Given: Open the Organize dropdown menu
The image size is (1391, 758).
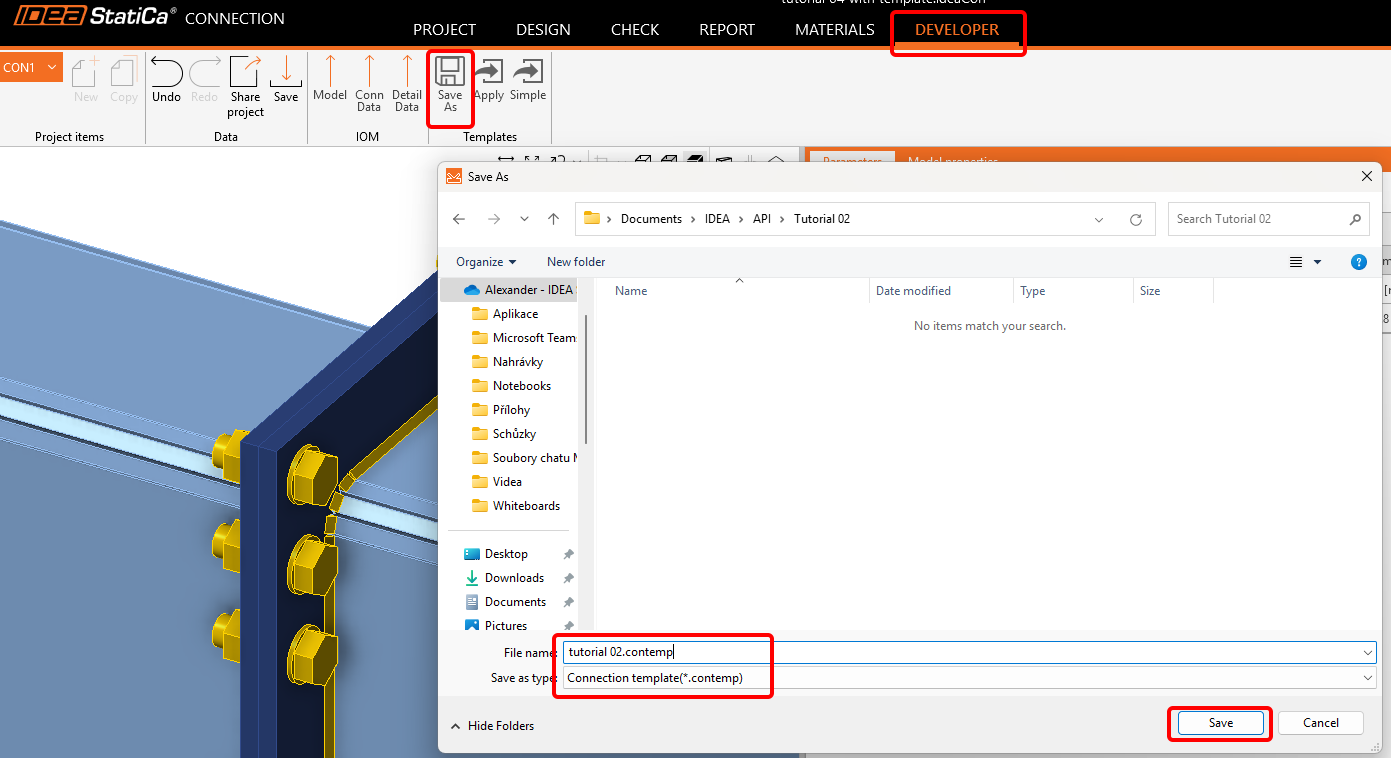Looking at the screenshot, I should pyautogui.click(x=486, y=262).
